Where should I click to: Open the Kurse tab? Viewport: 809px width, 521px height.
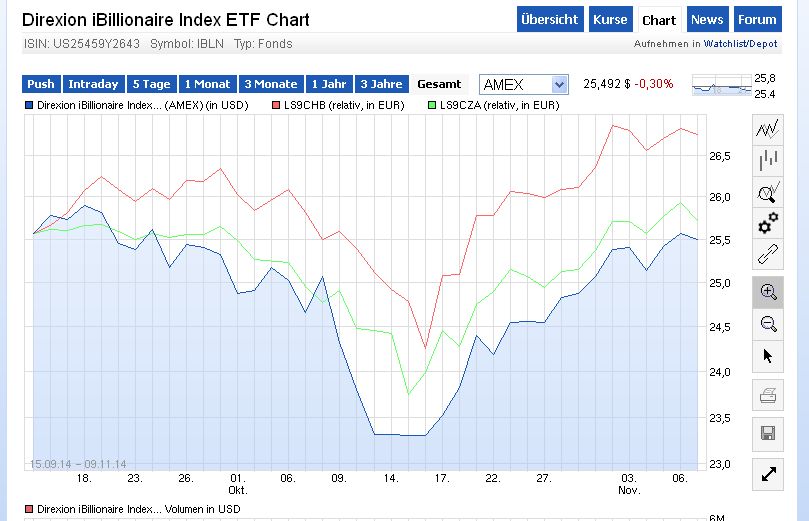(x=610, y=20)
